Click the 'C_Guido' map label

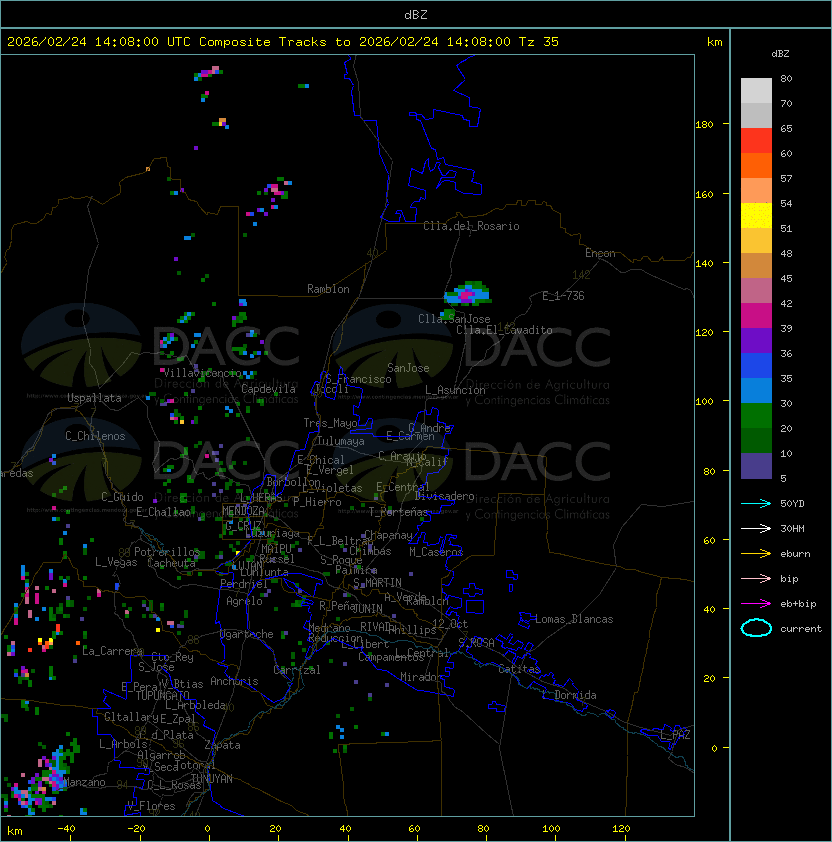[x=122, y=497]
